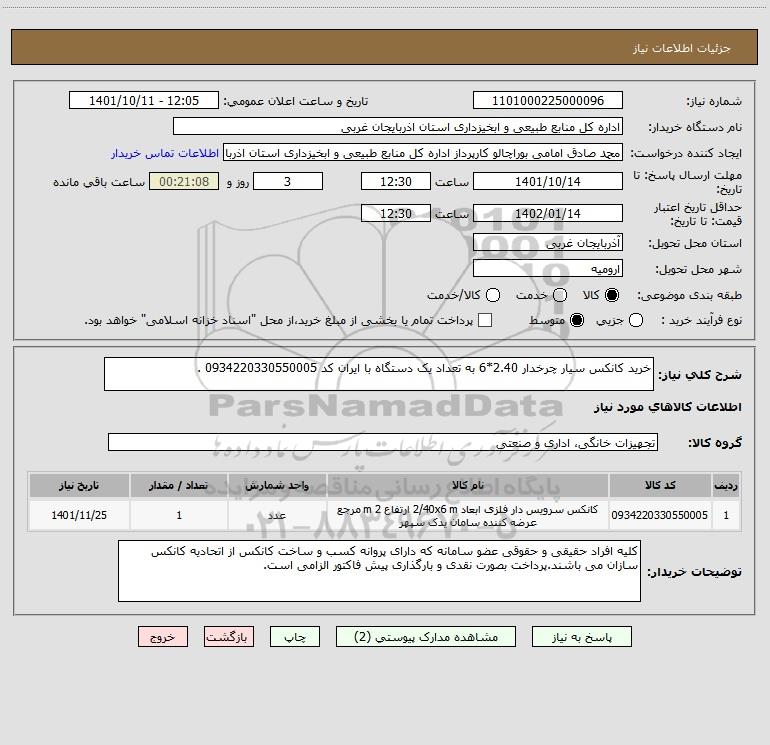This screenshot has width=770, height=745.
Task: Click the buyer notes text area
Action: click(x=379, y=571)
